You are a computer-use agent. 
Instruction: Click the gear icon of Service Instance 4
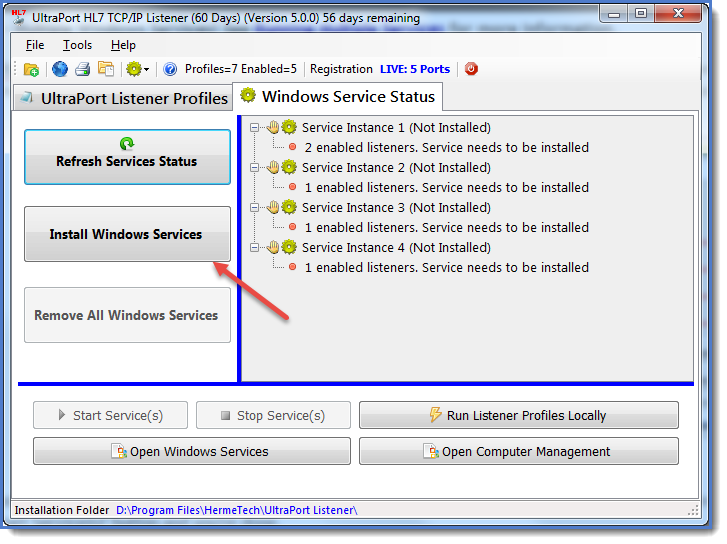click(289, 247)
